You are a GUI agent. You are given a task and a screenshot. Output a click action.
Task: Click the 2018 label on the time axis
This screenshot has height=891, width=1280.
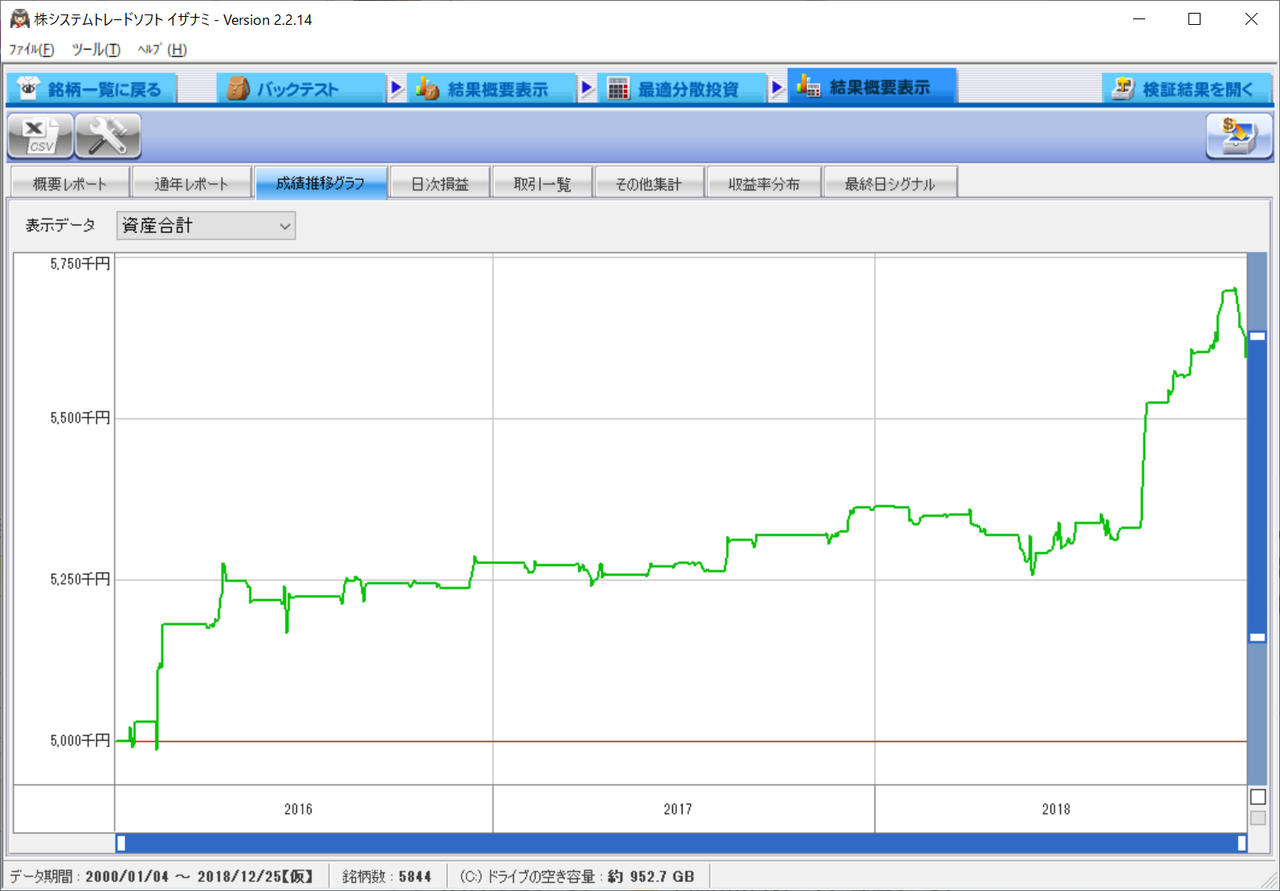1056,809
